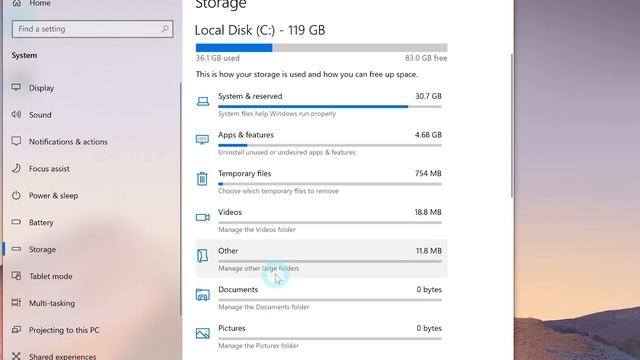Click the Display monitor icon
This screenshot has width=640, height=360.
(16, 87)
